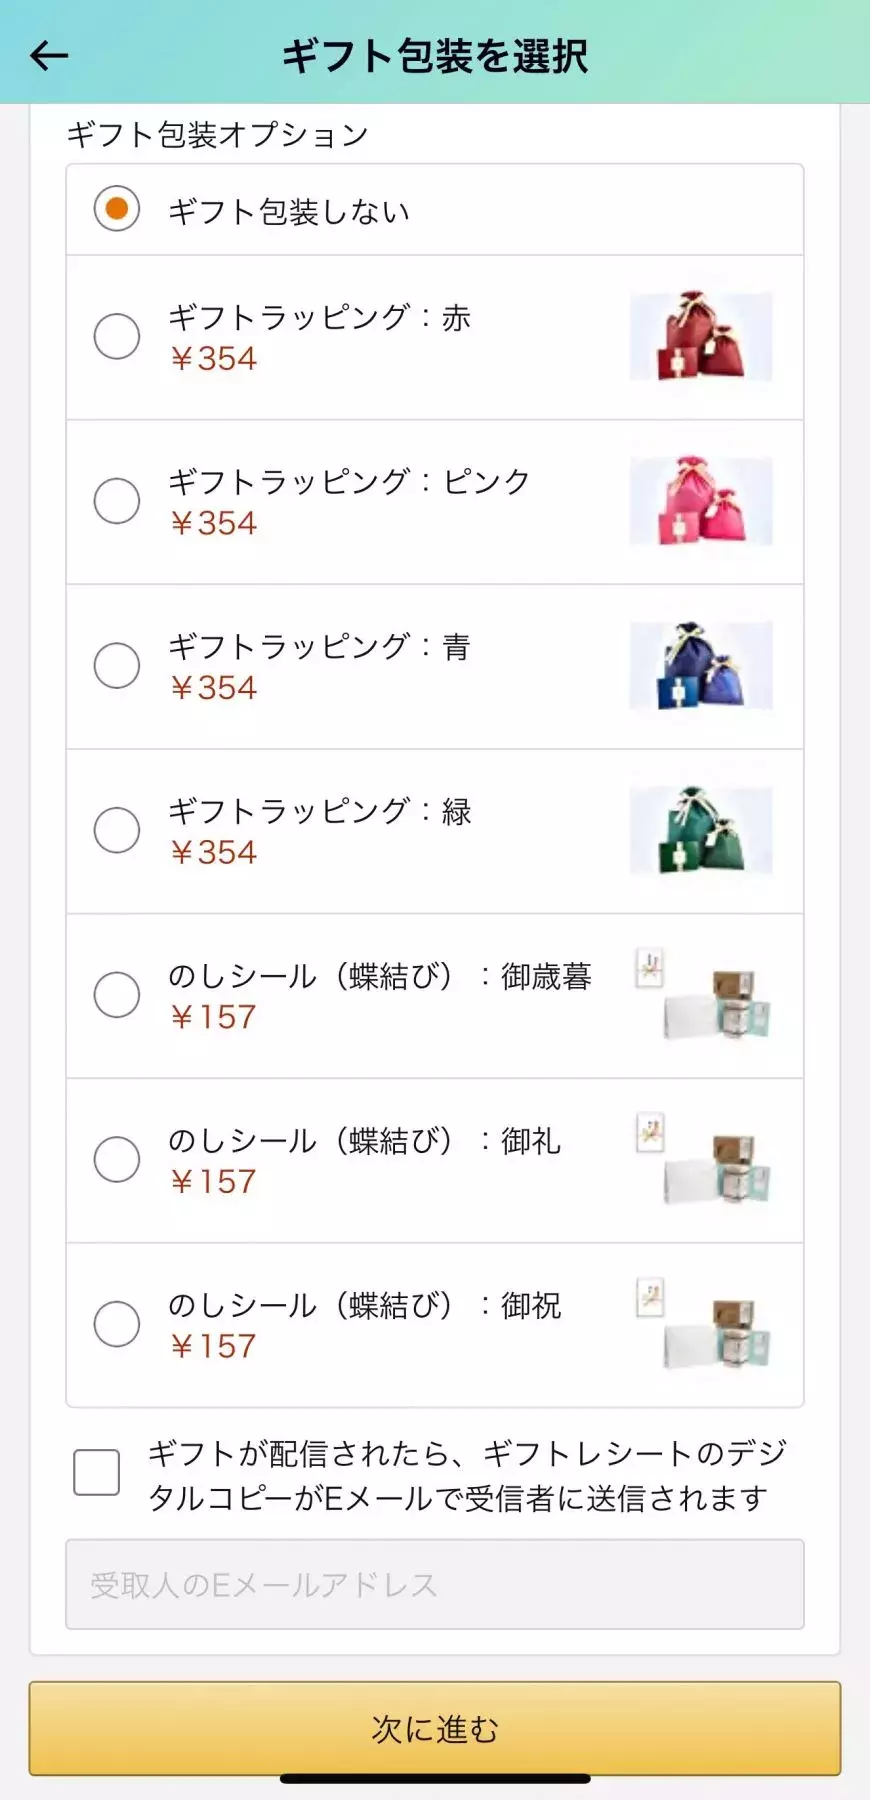
Task: Select the 御祝 noshi seal radio button
Action: (117, 1324)
